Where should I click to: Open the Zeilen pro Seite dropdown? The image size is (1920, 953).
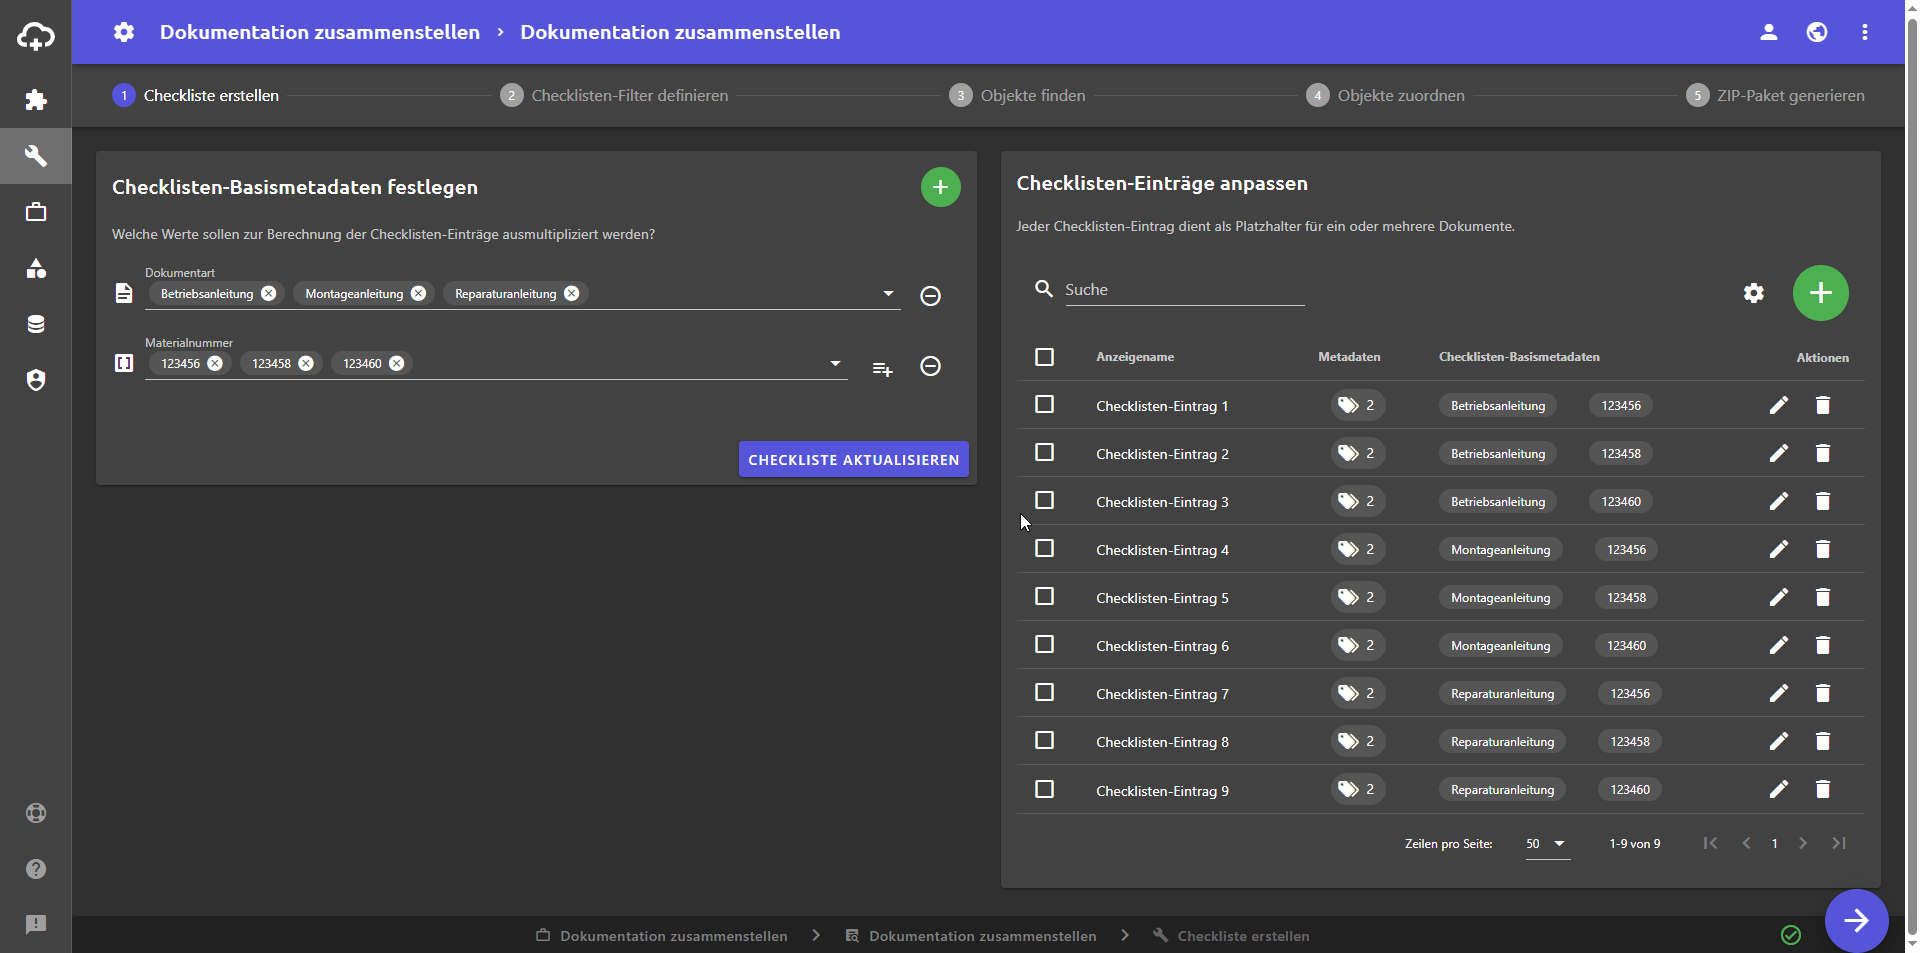[x=1546, y=844]
